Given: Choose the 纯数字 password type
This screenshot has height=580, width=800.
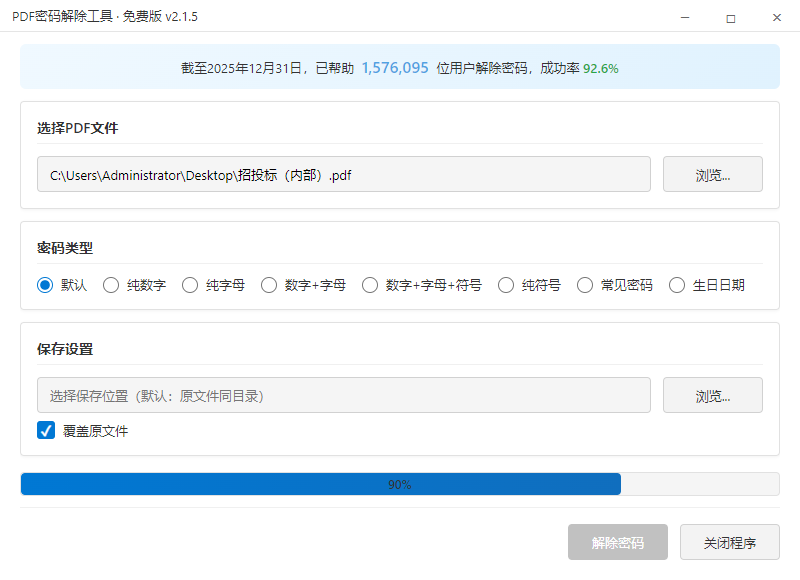Looking at the screenshot, I should coord(111,285).
